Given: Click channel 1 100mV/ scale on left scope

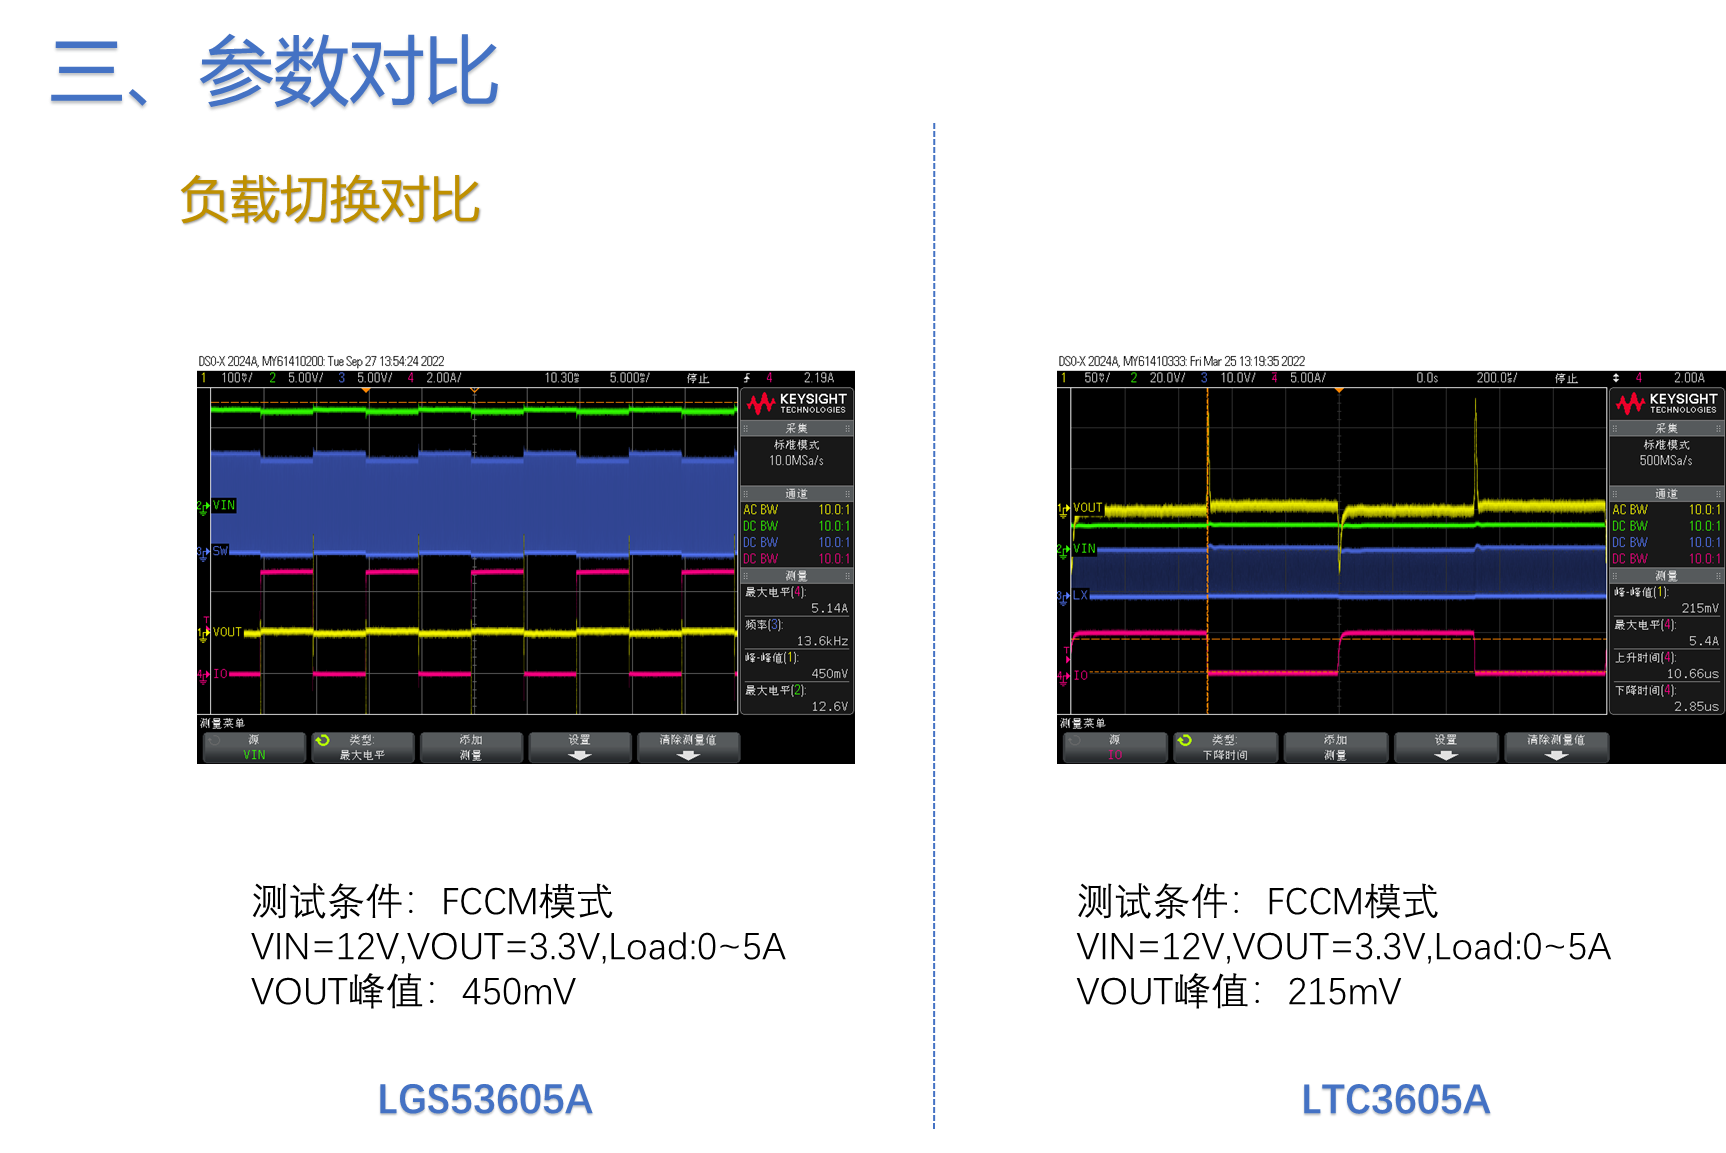Looking at the screenshot, I should coord(237,378).
